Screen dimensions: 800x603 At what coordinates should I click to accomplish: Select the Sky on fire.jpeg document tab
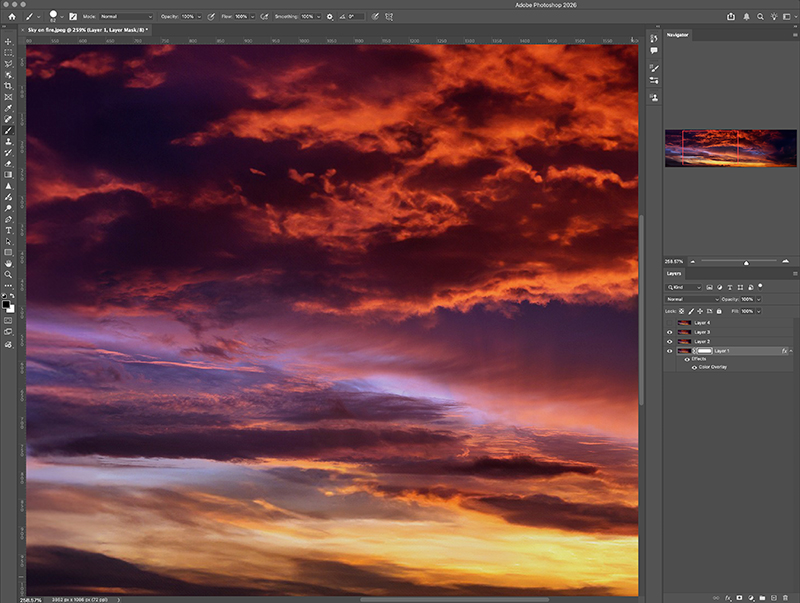pos(88,31)
